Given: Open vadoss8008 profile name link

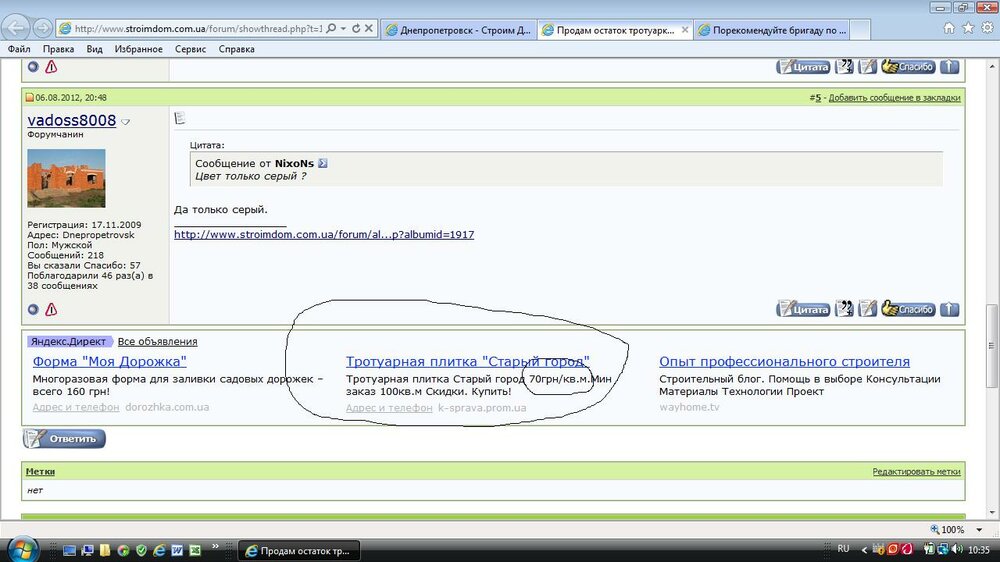Looking at the screenshot, I should point(71,120).
